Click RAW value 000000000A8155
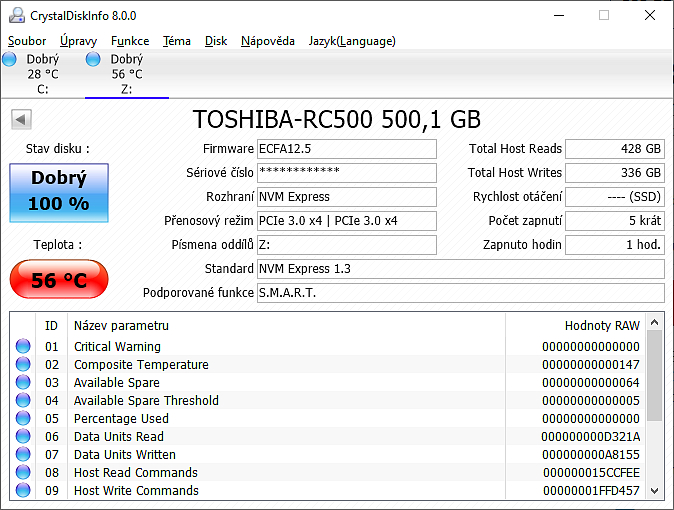Screen dimensions: 674x510 (591, 454)
